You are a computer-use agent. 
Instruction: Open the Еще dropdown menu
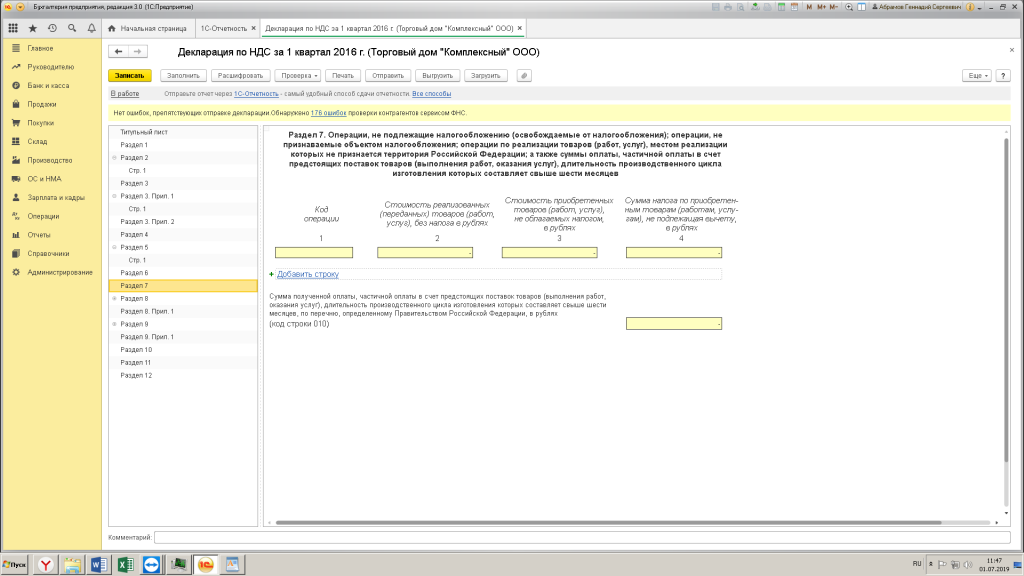click(976, 76)
